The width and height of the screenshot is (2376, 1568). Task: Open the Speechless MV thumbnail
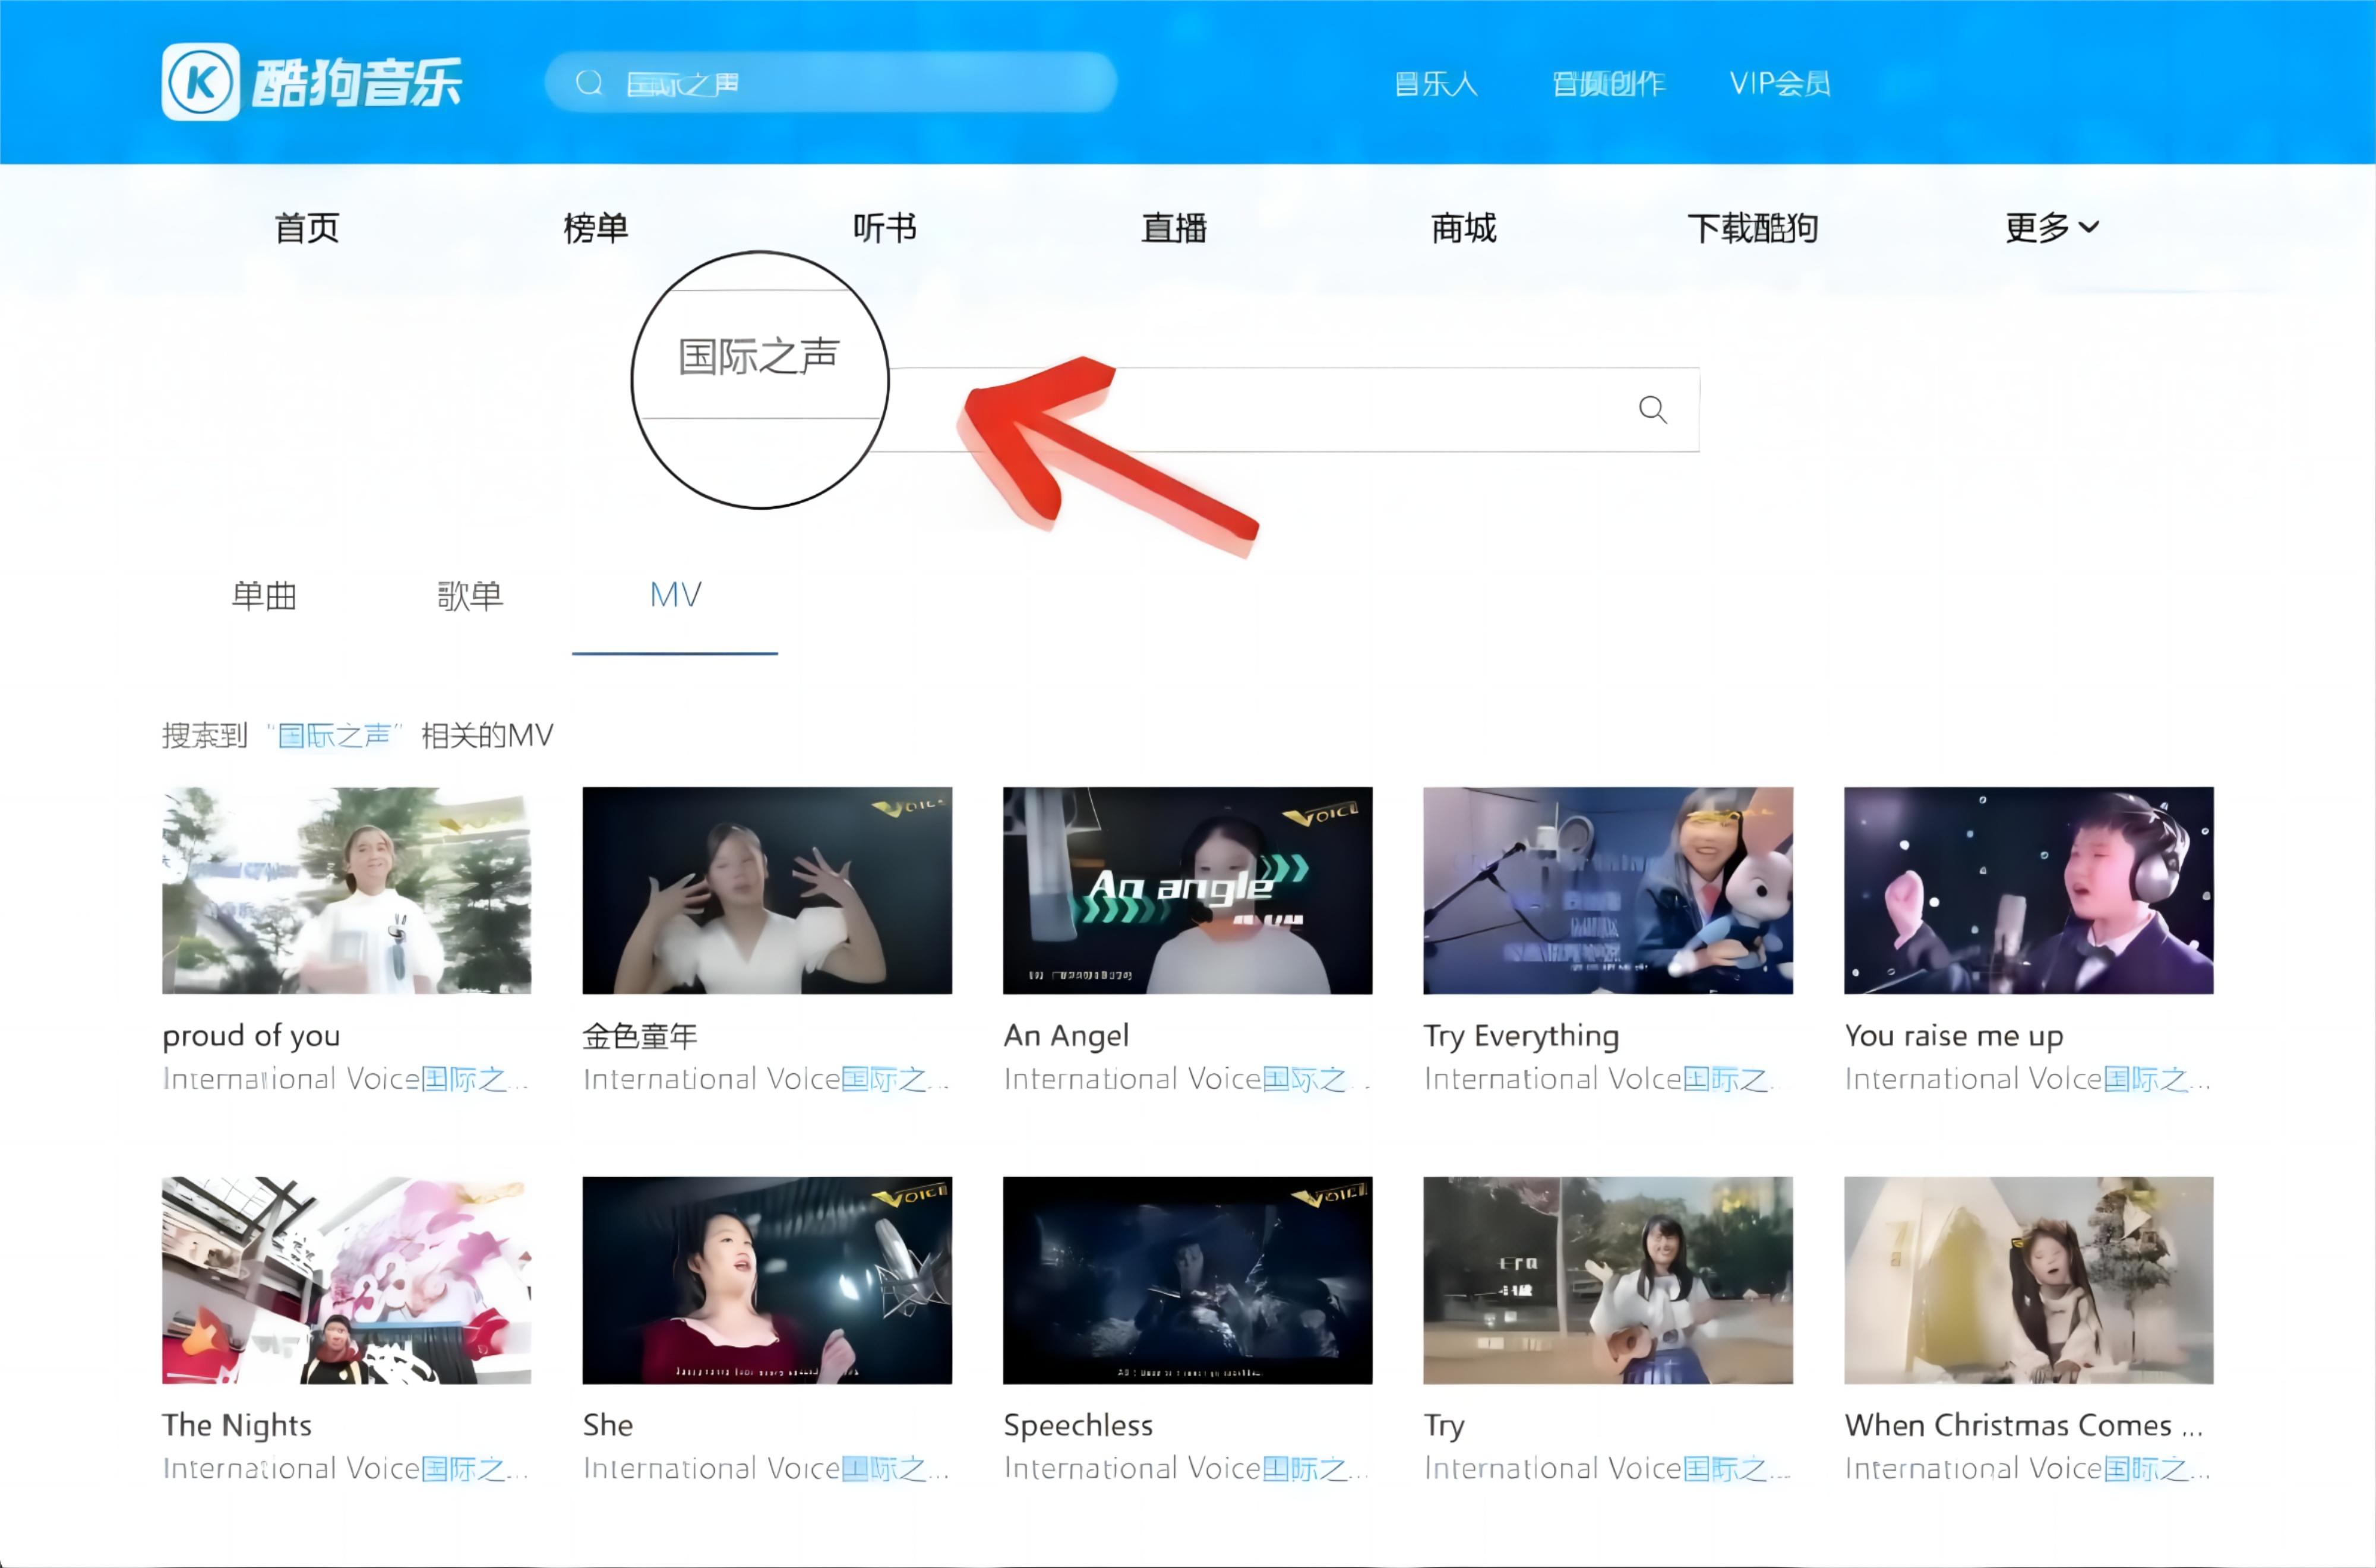pos(1187,1280)
